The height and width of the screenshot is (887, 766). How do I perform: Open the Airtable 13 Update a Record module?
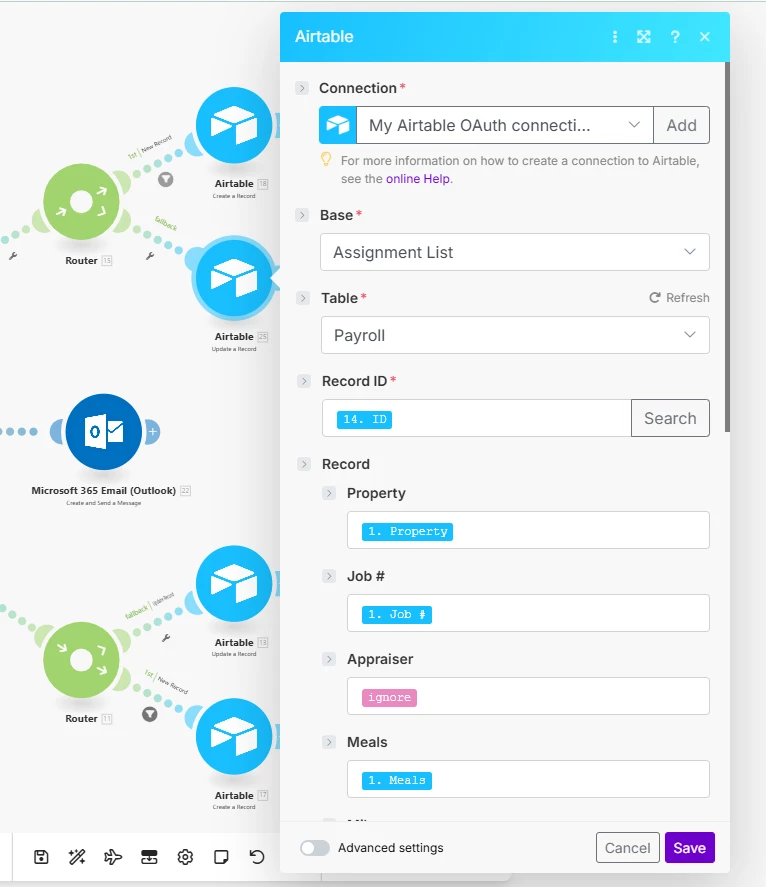(234, 584)
